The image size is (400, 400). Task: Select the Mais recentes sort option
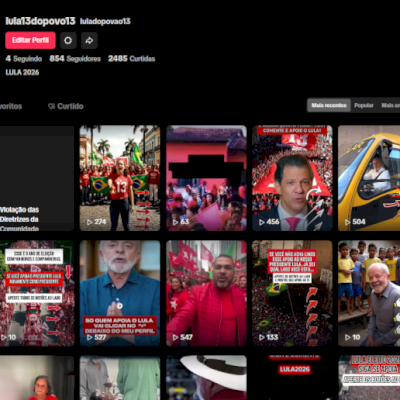(329, 105)
